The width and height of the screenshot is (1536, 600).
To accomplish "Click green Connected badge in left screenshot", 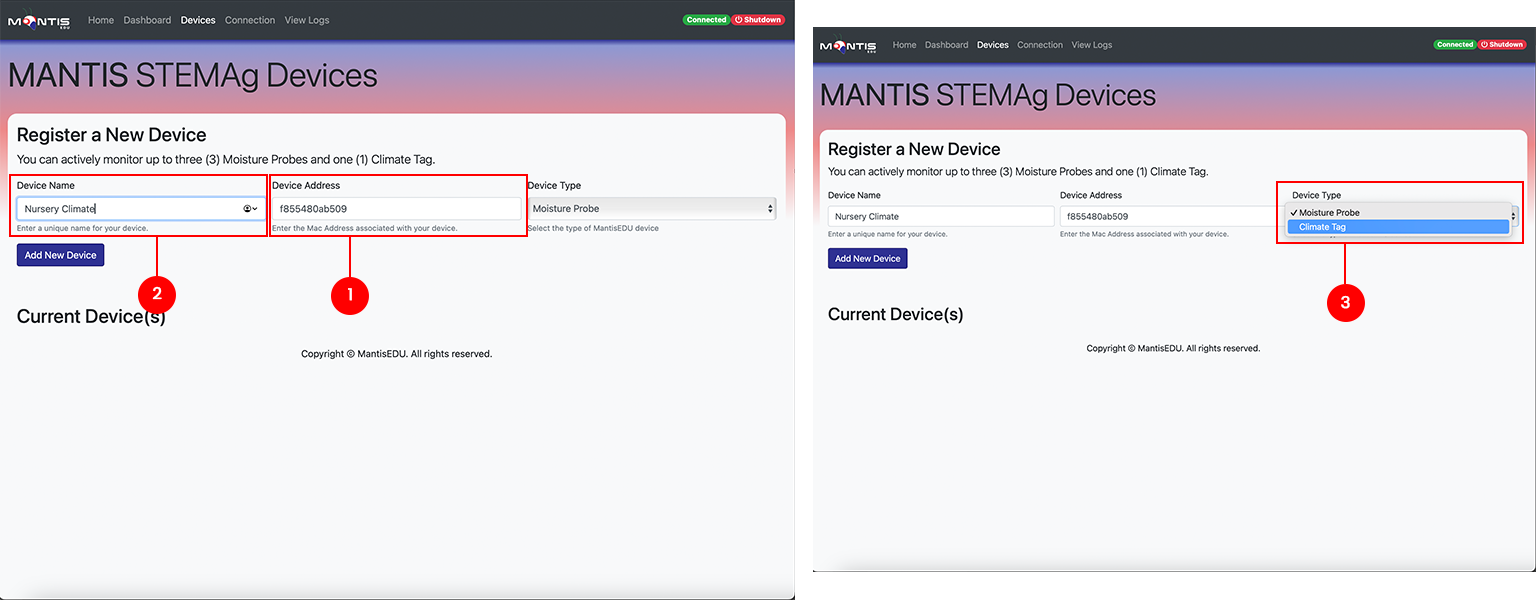I will coord(706,20).
